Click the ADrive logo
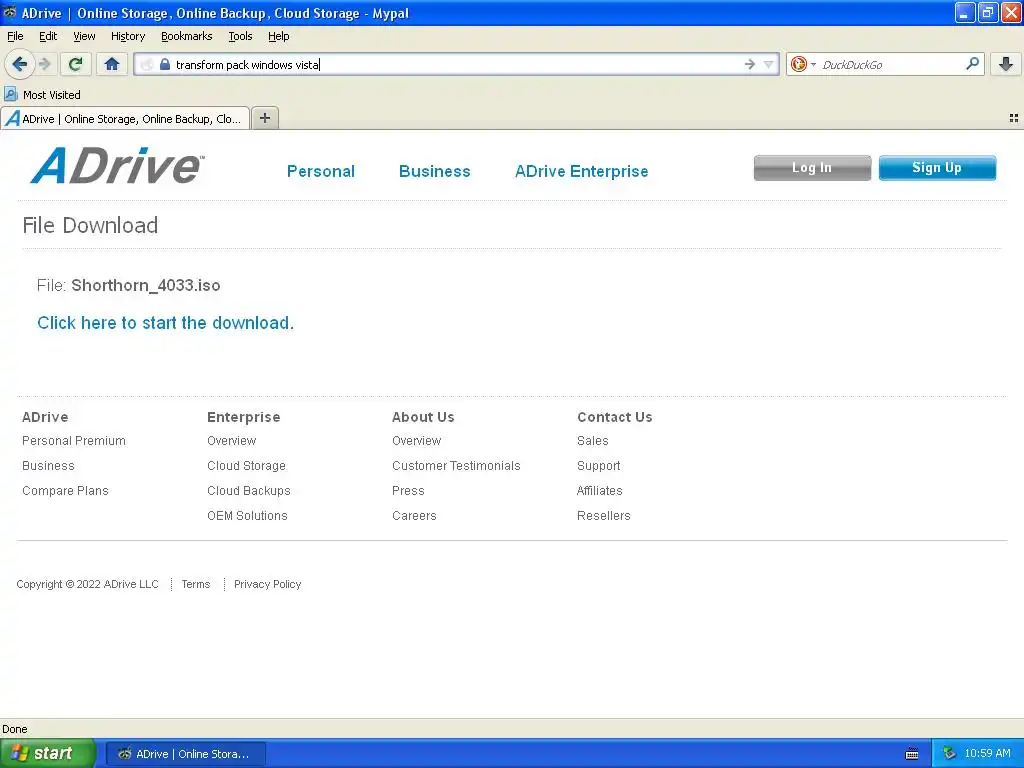 (118, 166)
